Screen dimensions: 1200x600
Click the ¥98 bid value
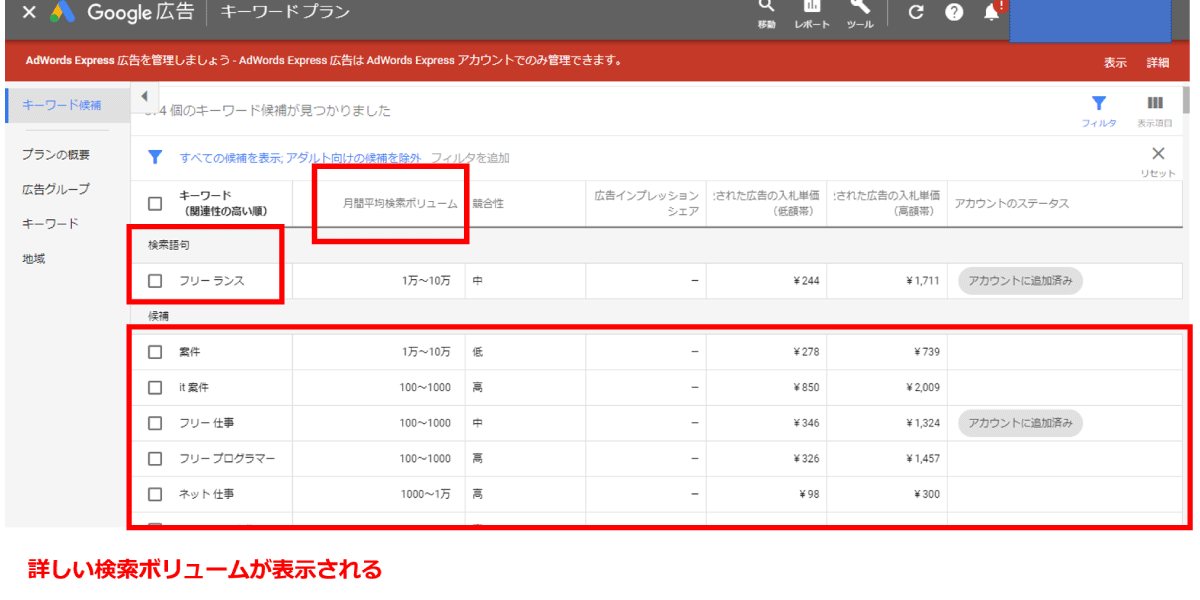click(809, 494)
